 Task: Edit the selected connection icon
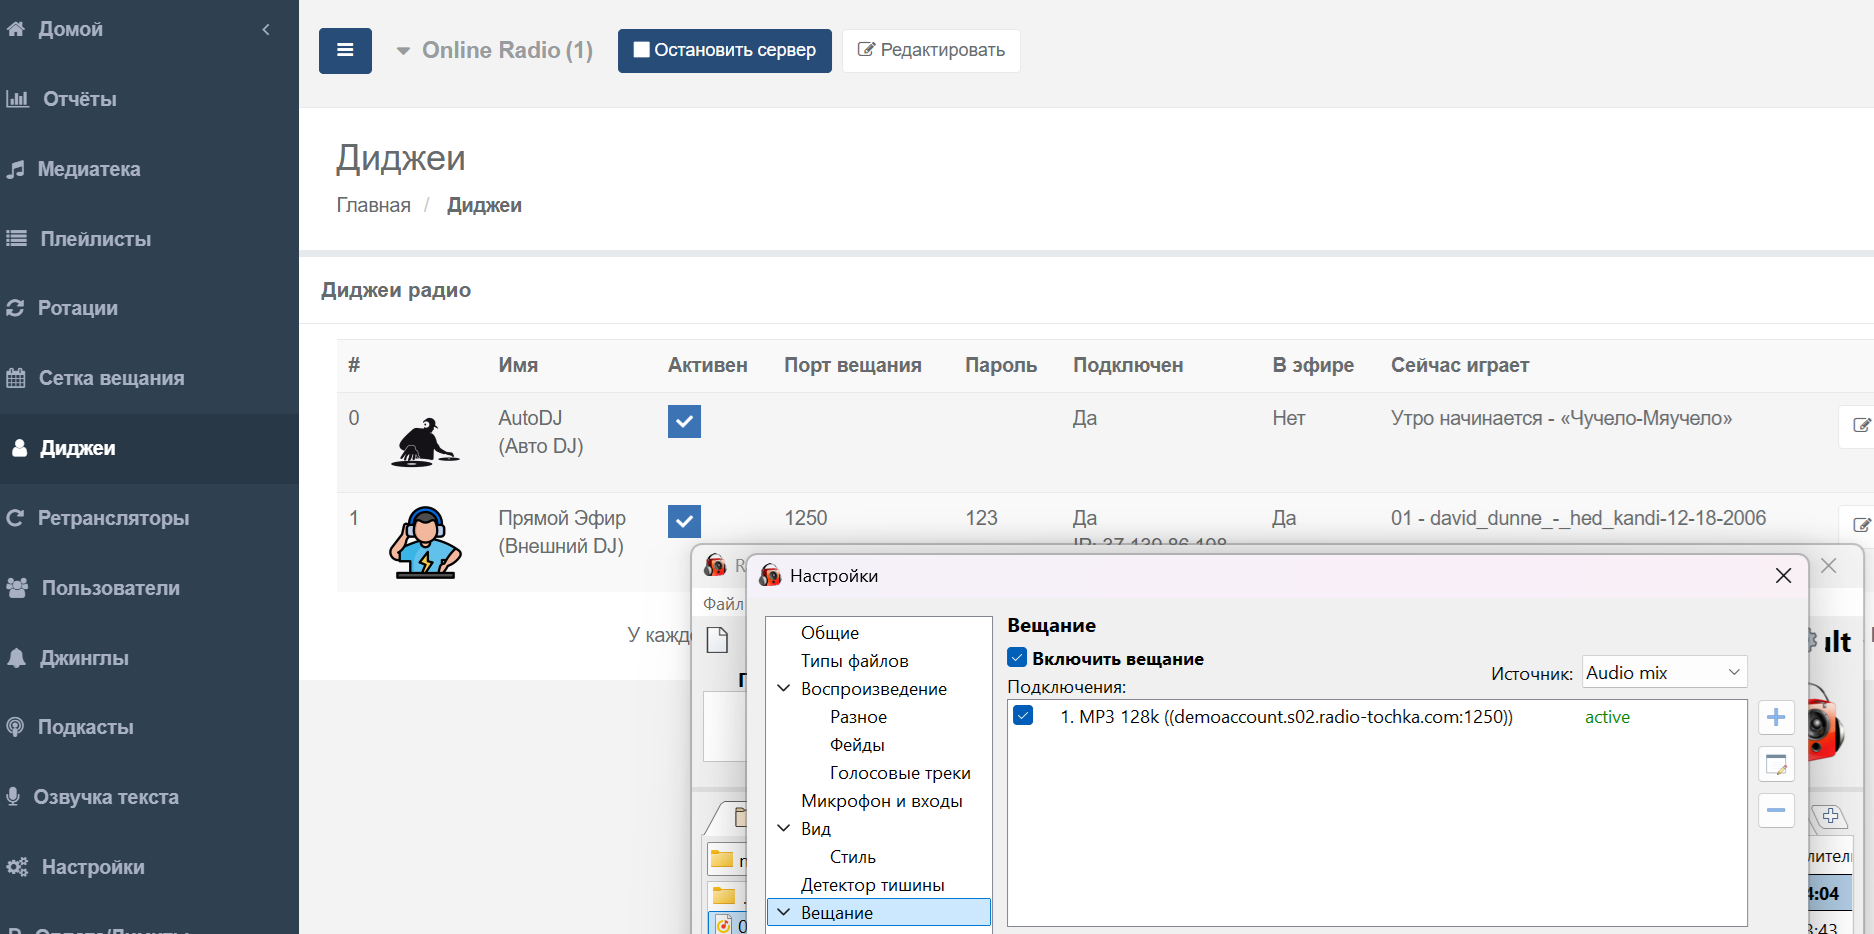pos(1776,765)
